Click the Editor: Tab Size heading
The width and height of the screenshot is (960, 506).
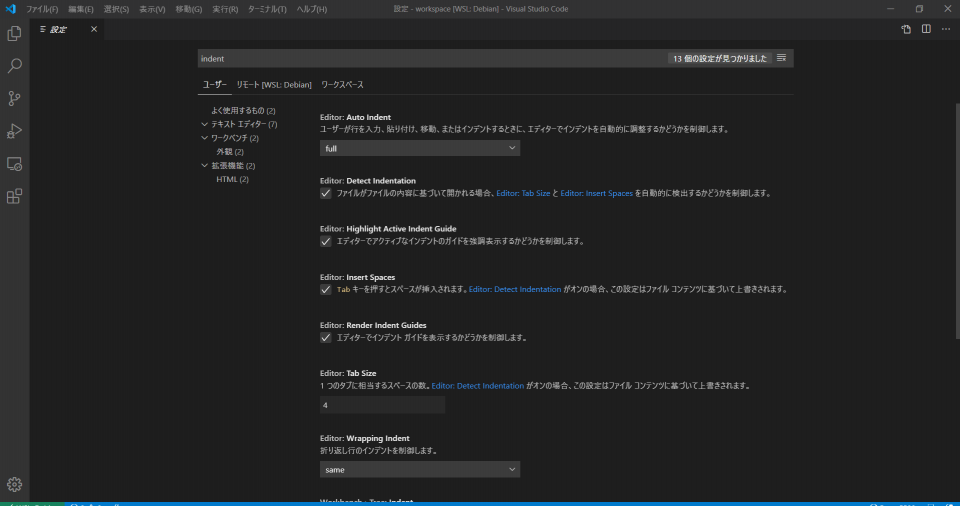click(x=348, y=373)
